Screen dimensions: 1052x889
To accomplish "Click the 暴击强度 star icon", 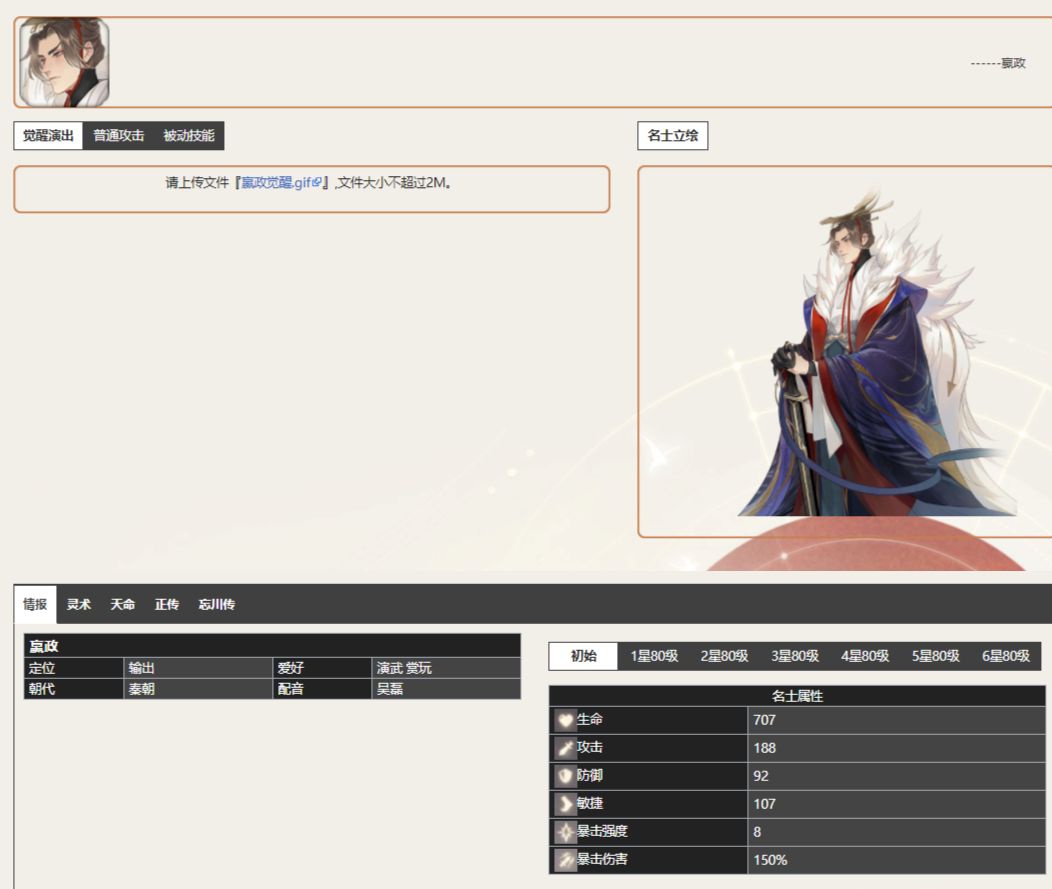I will click(566, 832).
